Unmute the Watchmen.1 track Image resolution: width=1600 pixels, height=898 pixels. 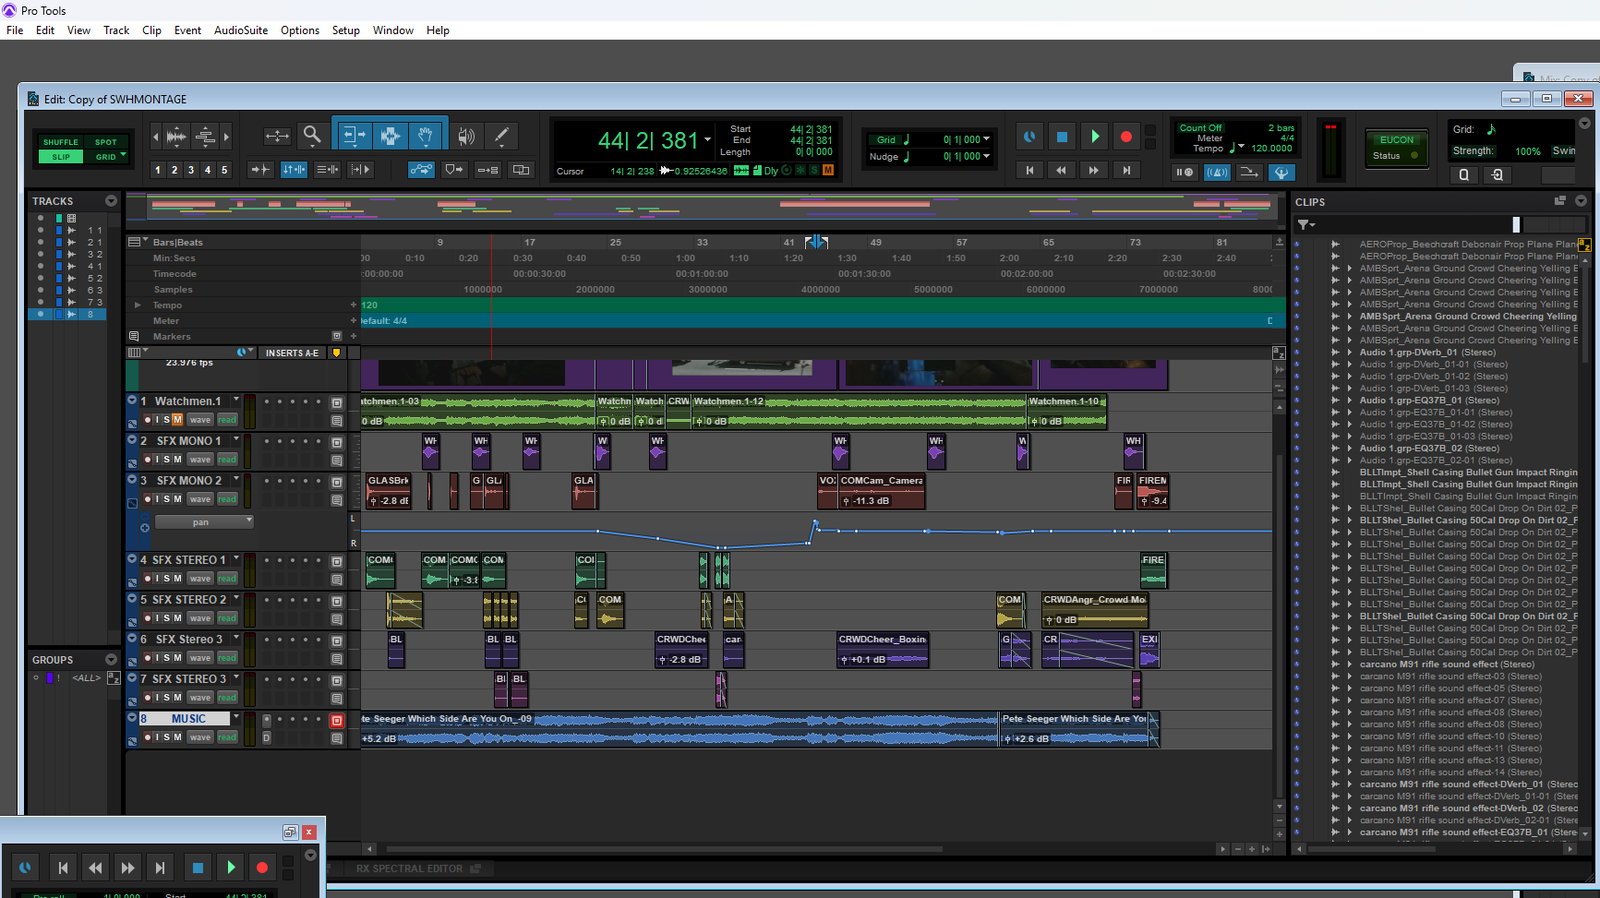tap(178, 420)
